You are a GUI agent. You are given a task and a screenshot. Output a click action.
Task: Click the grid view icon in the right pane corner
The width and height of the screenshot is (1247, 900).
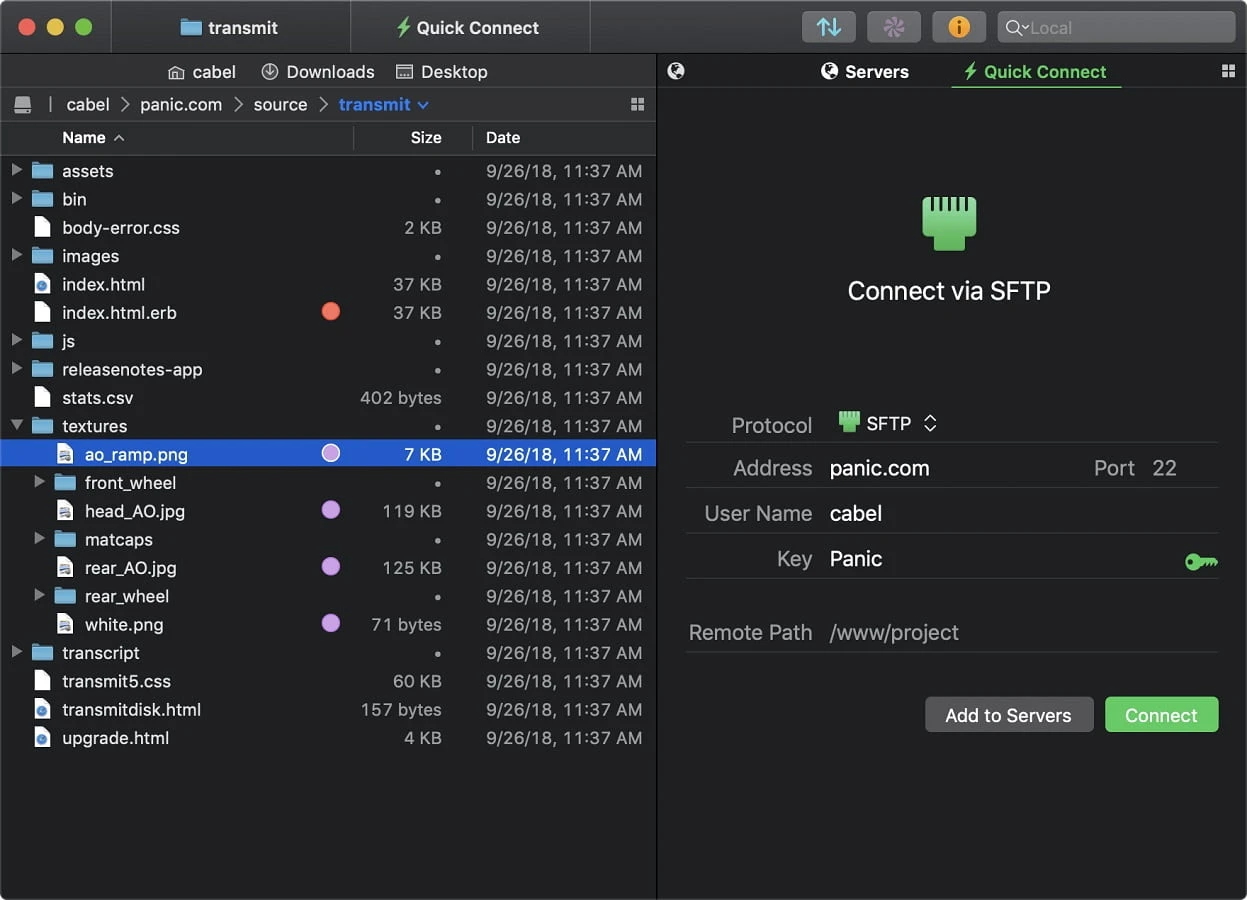click(x=1228, y=71)
